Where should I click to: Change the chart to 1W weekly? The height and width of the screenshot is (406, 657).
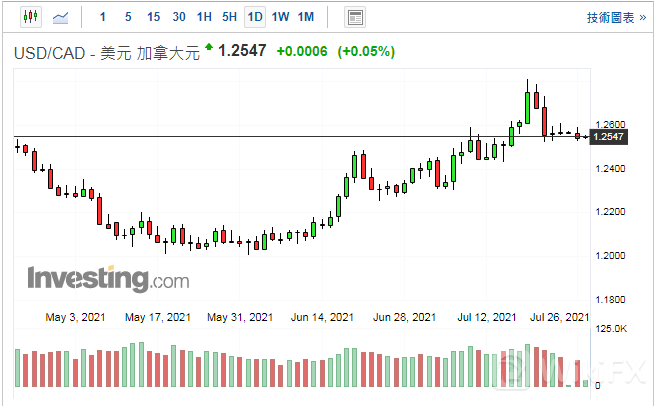pos(281,17)
